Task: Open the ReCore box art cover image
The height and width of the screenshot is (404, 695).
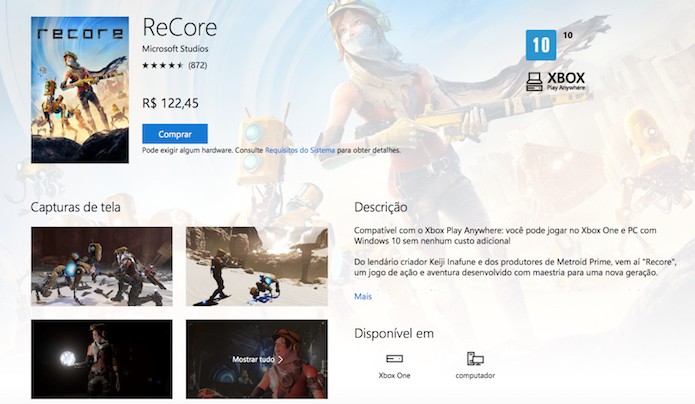Action: pyautogui.click(x=80, y=90)
